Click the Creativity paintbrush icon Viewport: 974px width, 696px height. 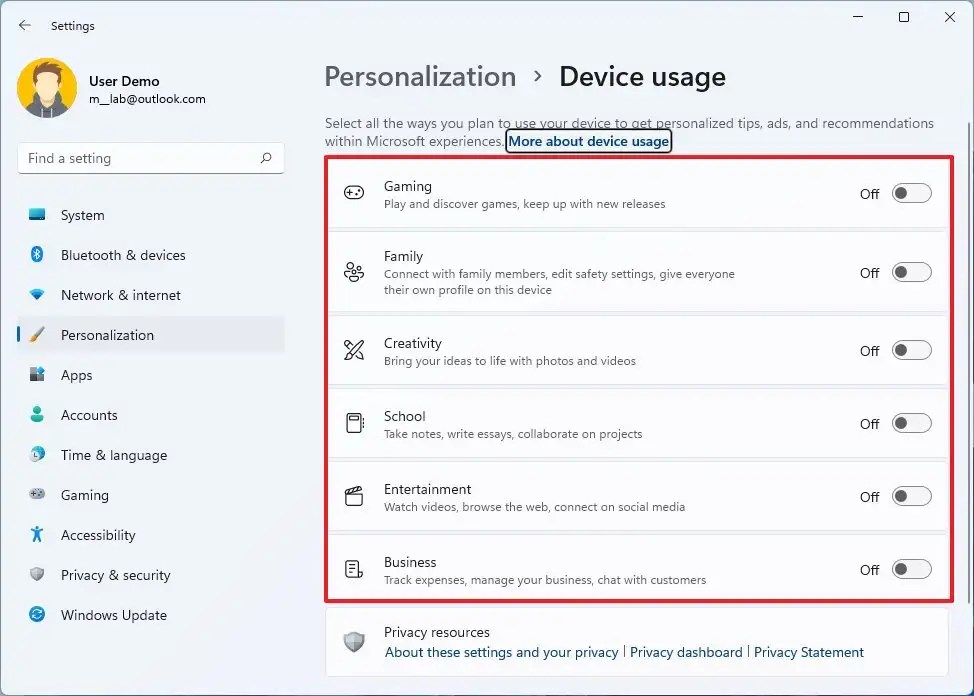[x=353, y=350]
